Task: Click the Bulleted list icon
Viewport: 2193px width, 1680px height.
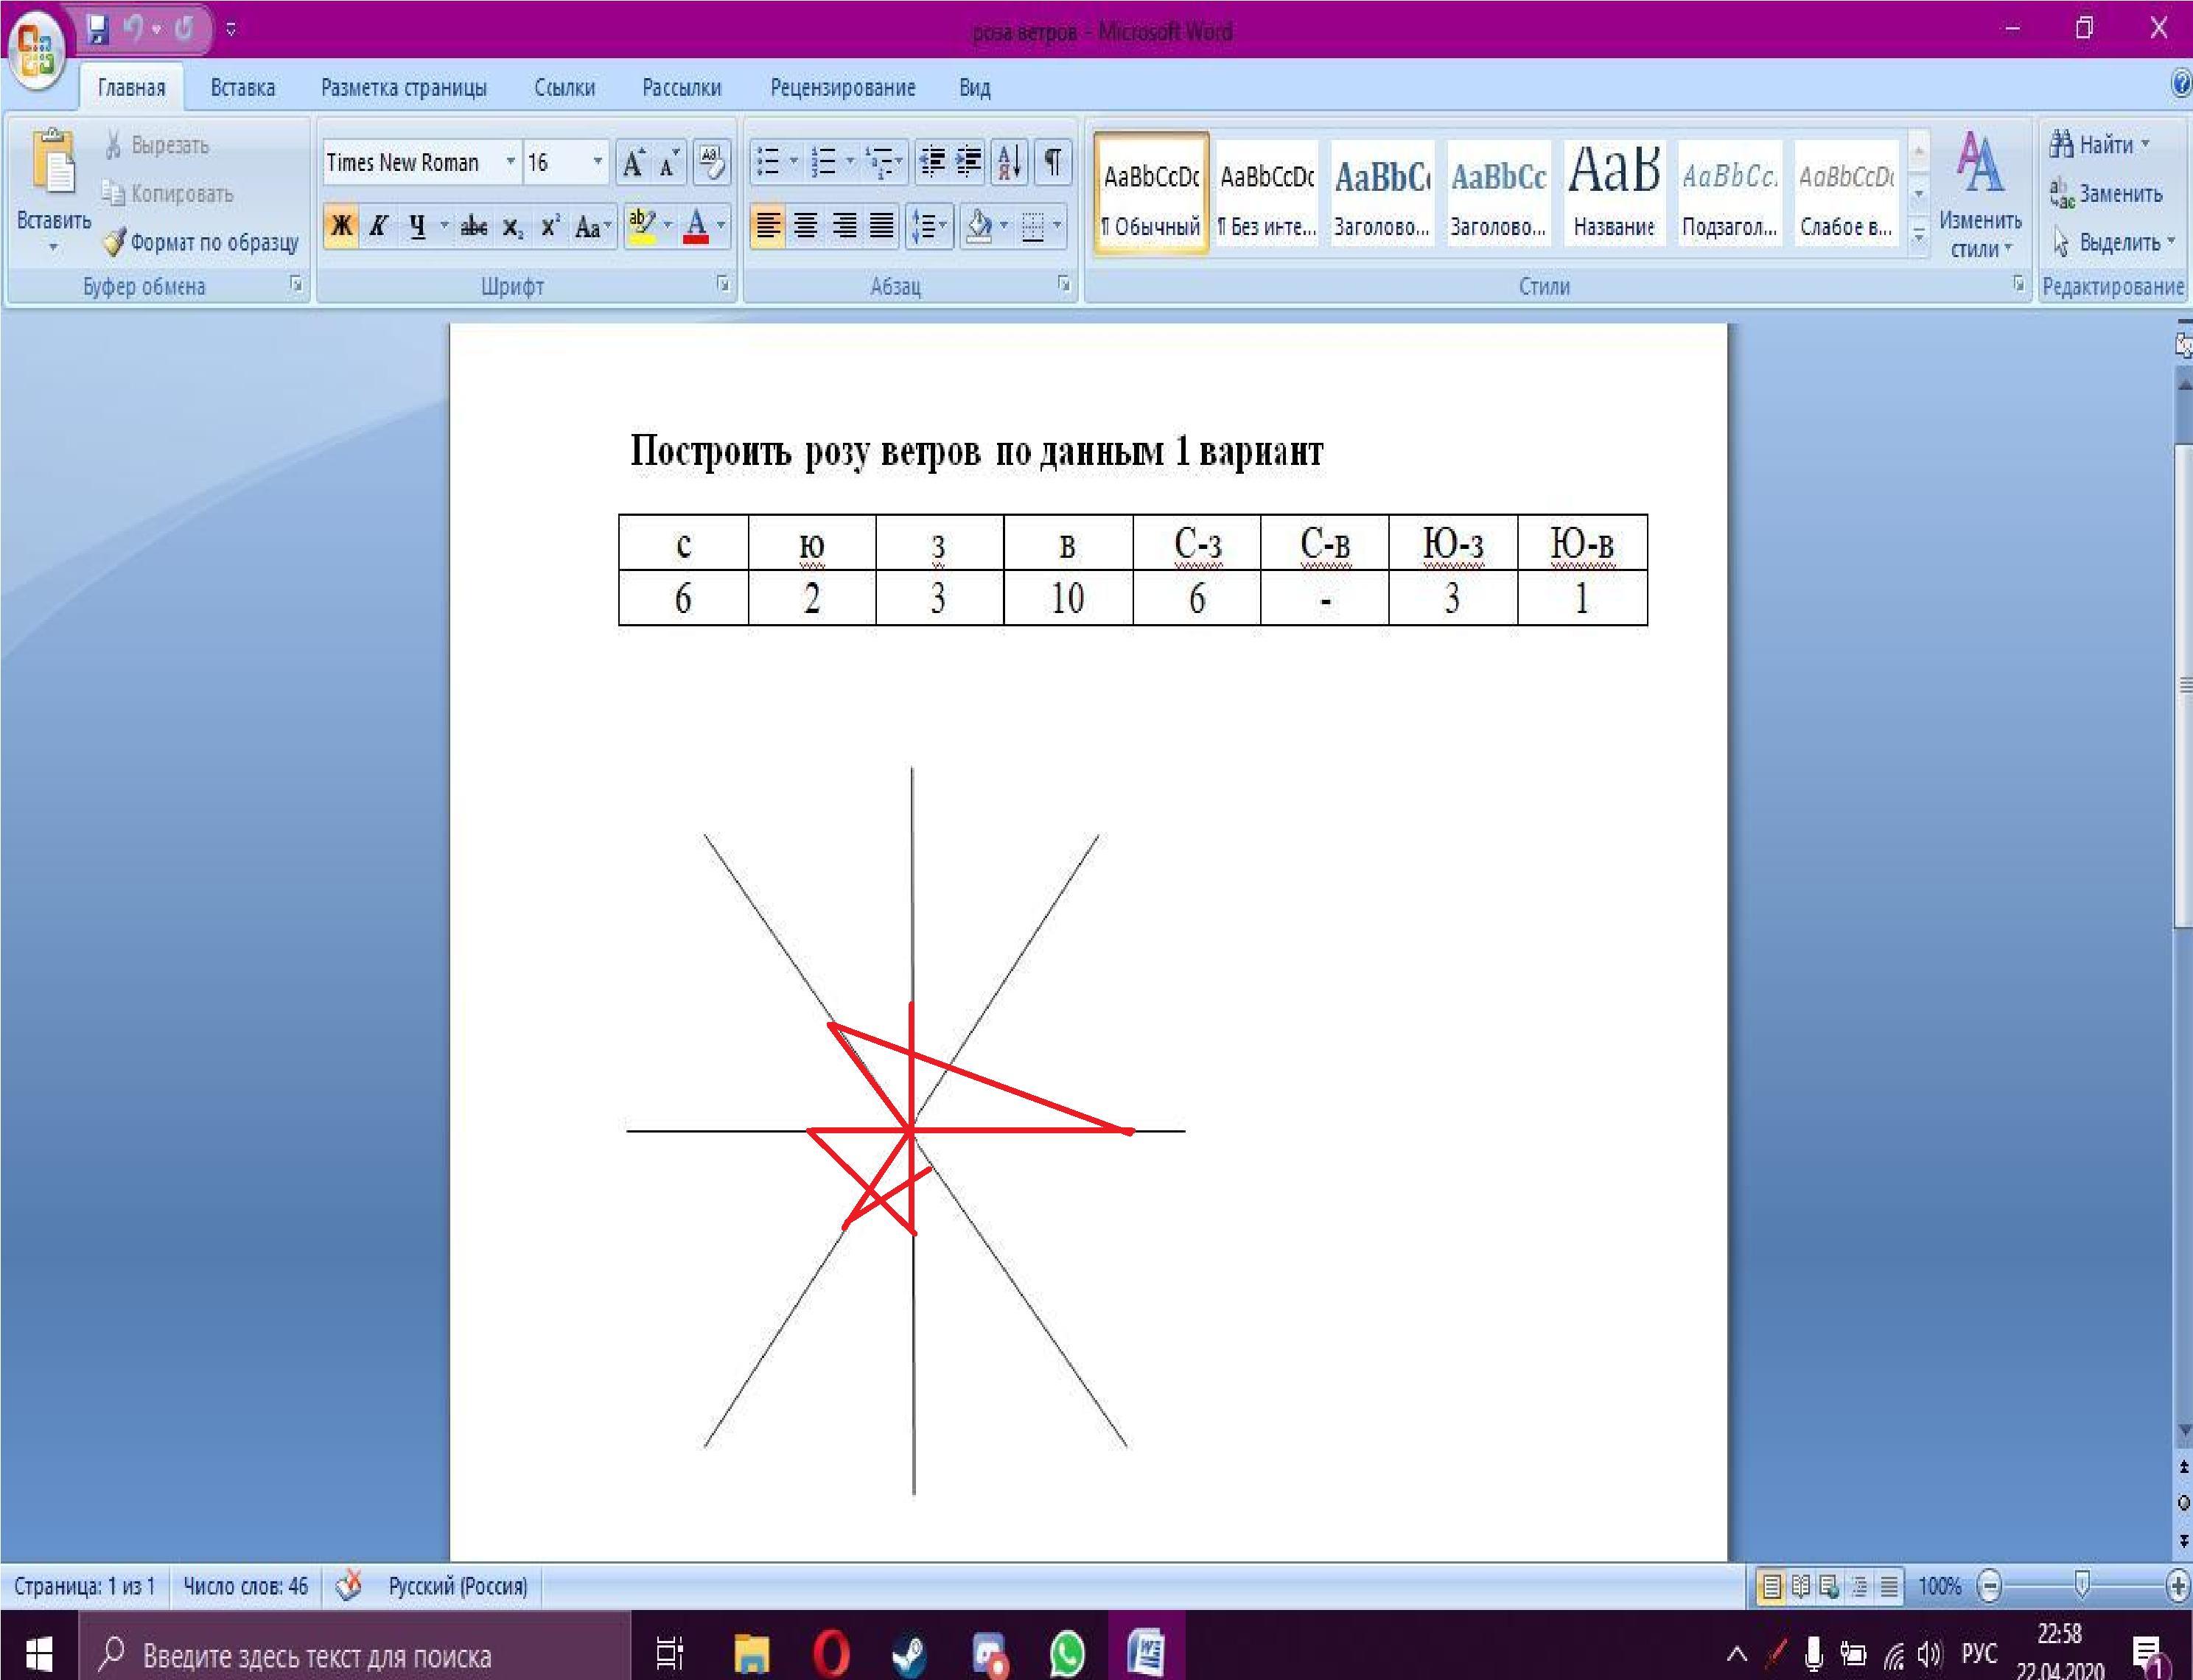Action: pyautogui.click(x=768, y=162)
